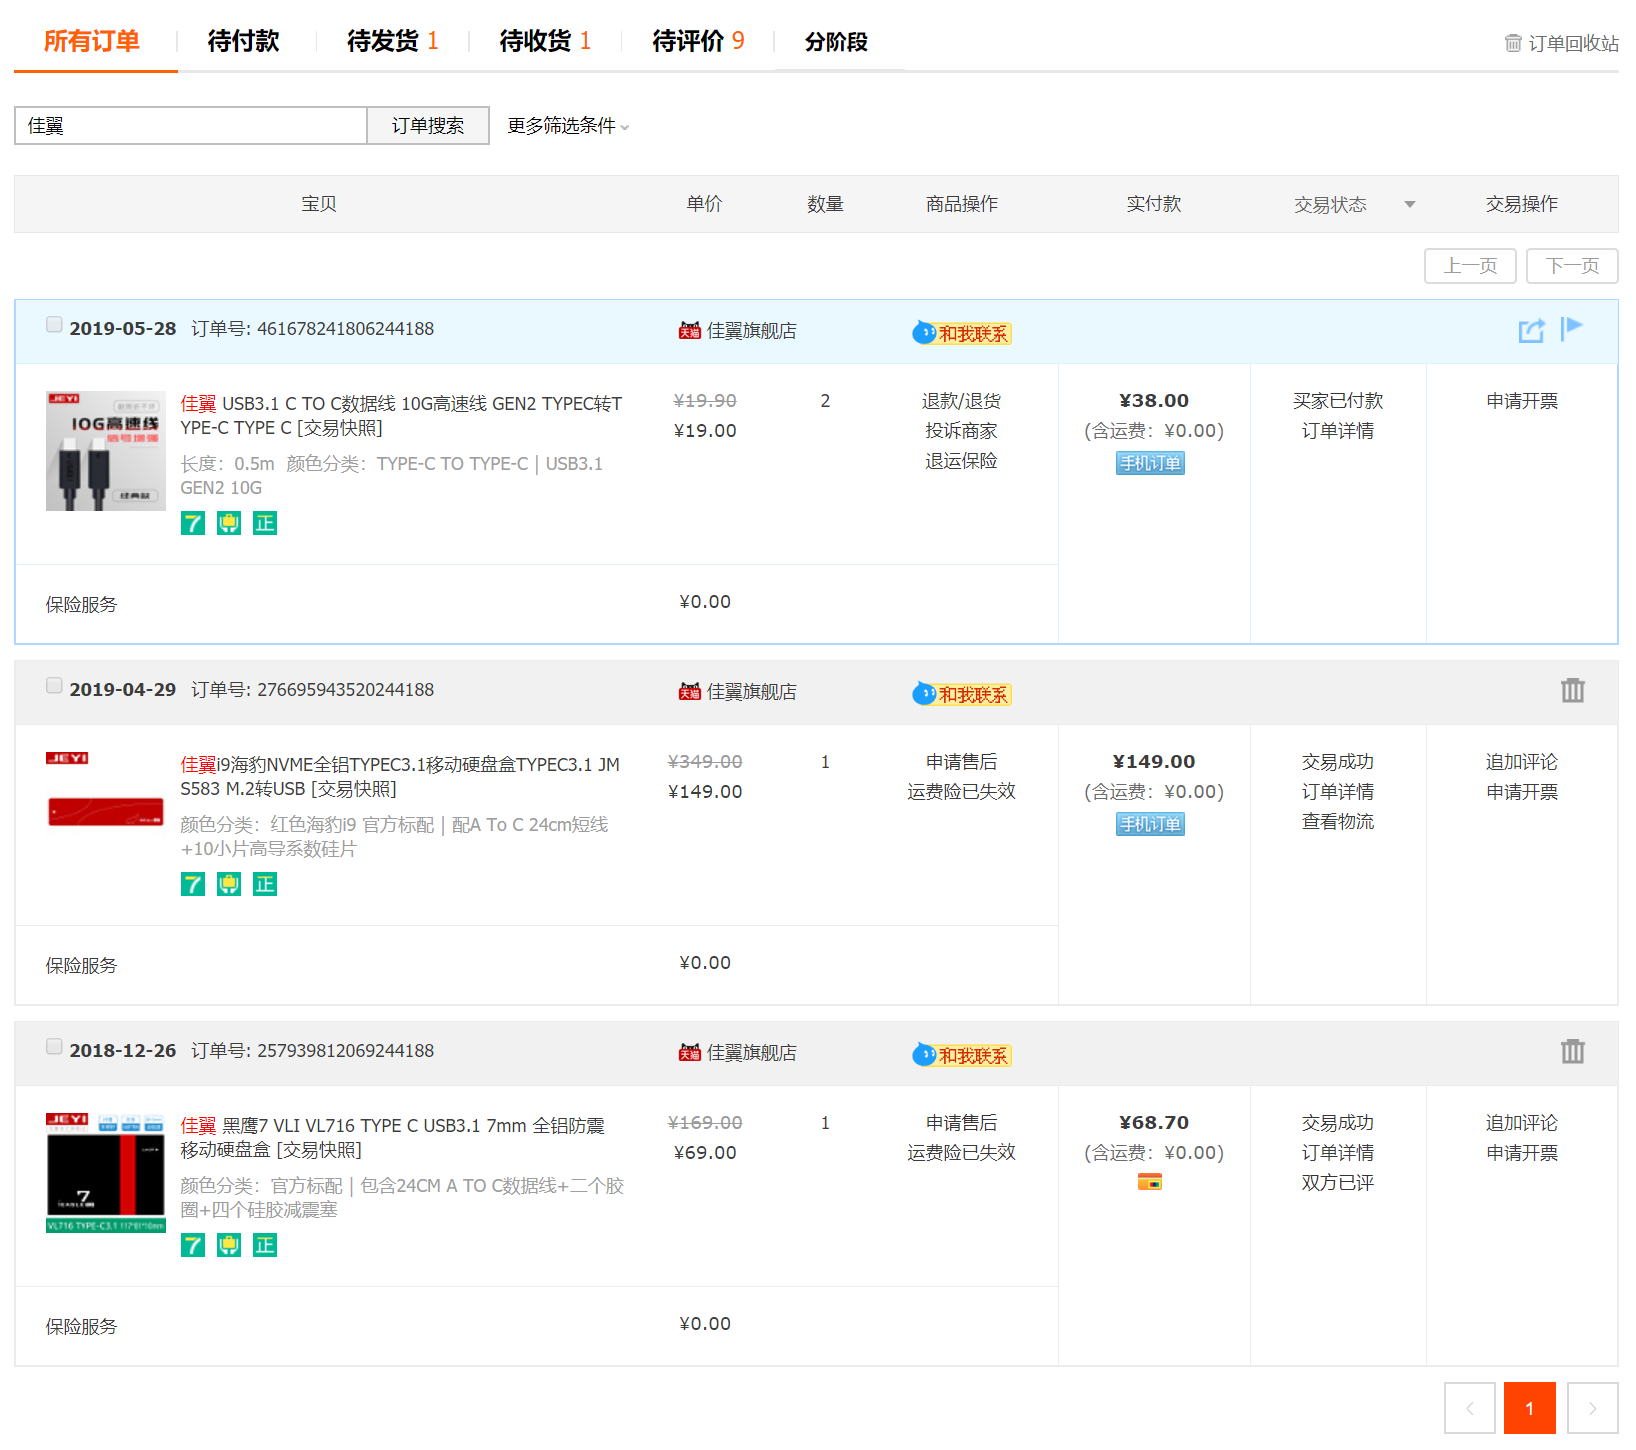
Task: Click 退款/退货 for USB3.1 cable order
Action: (961, 401)
